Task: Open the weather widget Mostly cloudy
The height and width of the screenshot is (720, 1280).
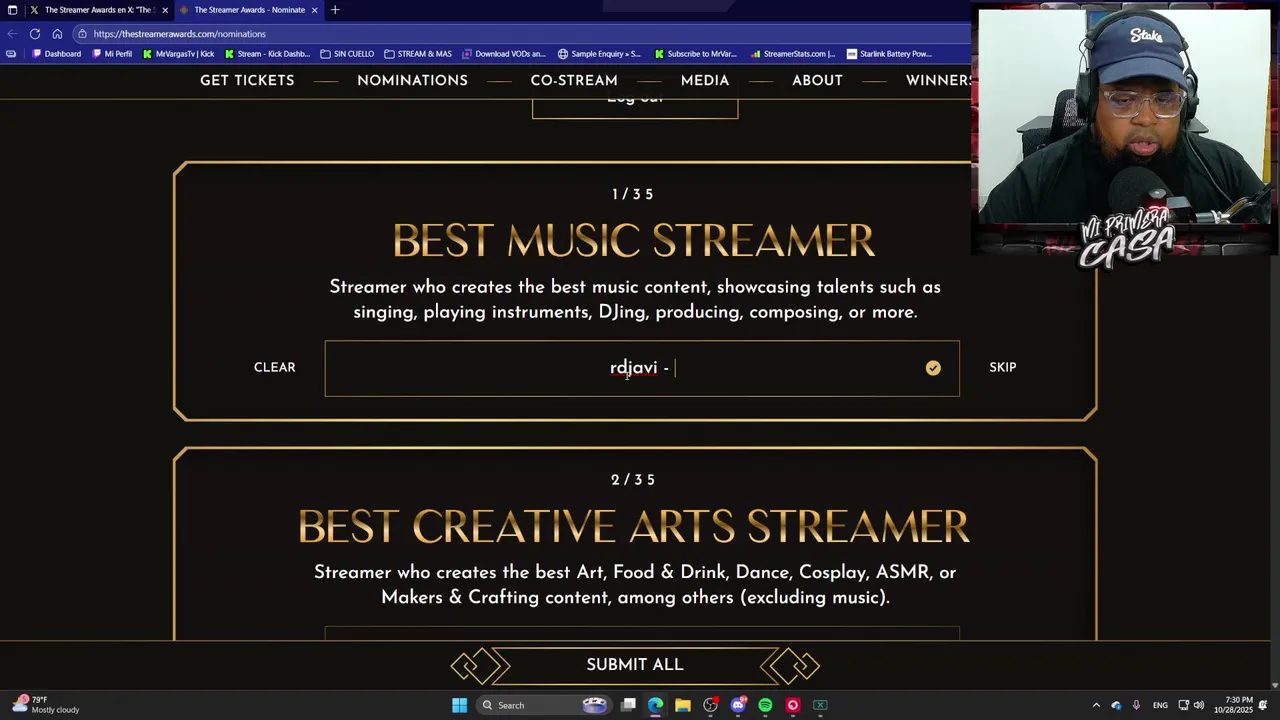Action: pyautogui.click(x=45, y=705)
